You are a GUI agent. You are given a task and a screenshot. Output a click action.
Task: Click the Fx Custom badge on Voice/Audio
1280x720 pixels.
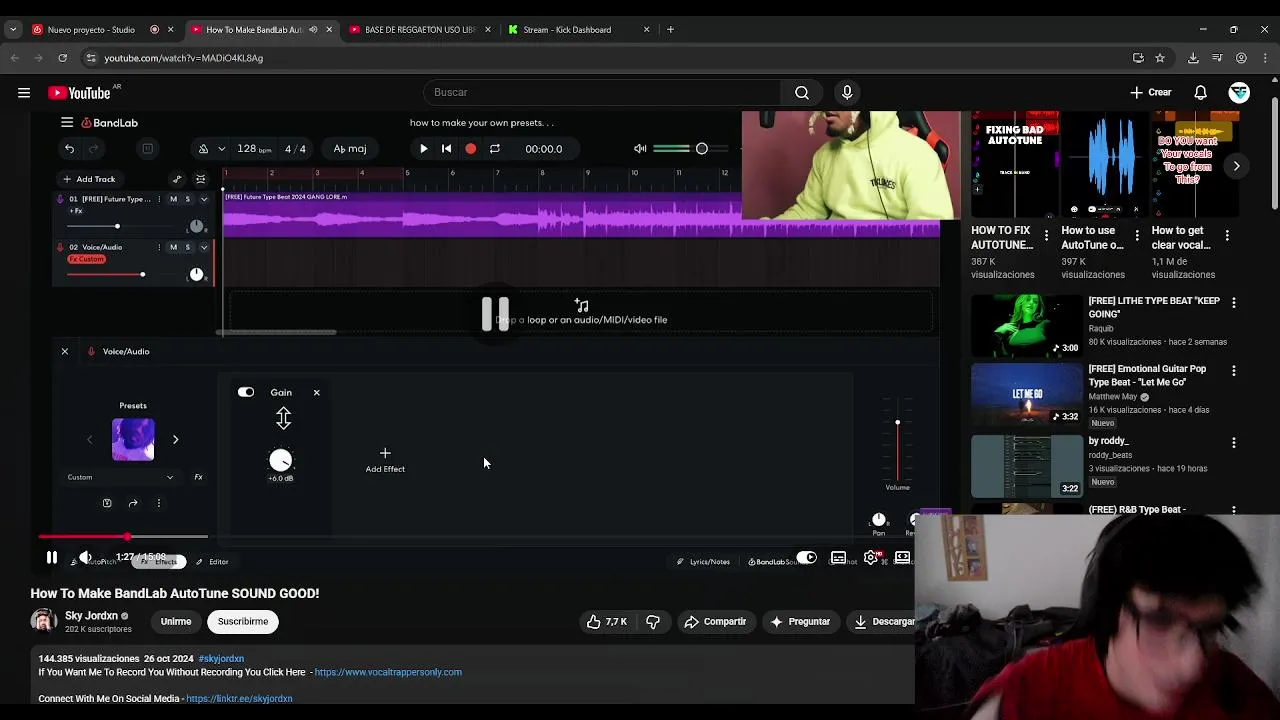coord(87,259)
